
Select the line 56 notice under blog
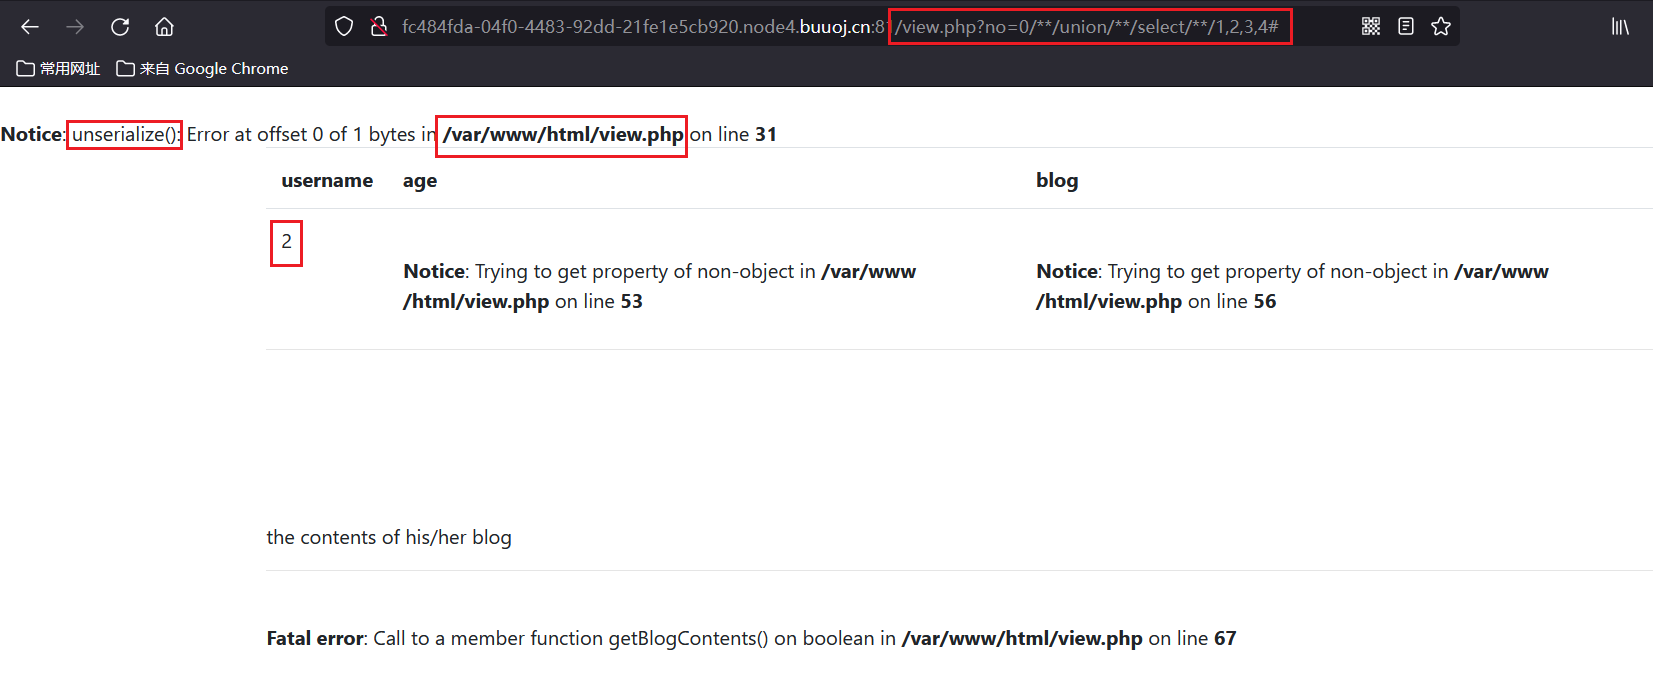pyautogui.click(x=1292, y=286)
